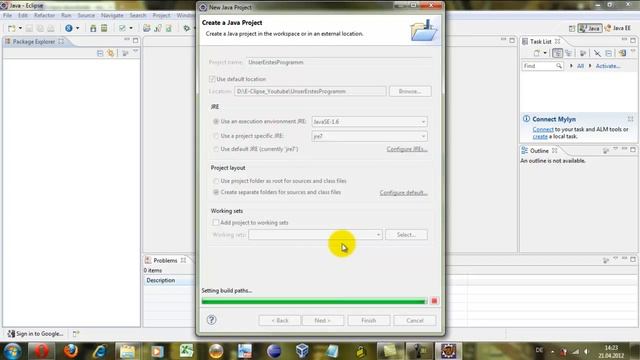The image size is (640, 360).
Task: Select the Task List tab
Action: (x=541, y=42)
